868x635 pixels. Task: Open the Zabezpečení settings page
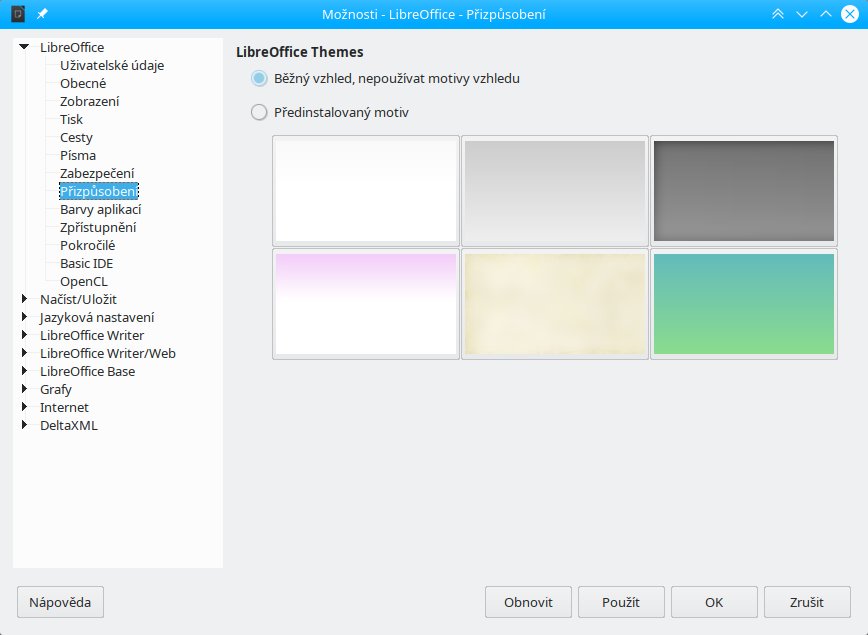97,173
